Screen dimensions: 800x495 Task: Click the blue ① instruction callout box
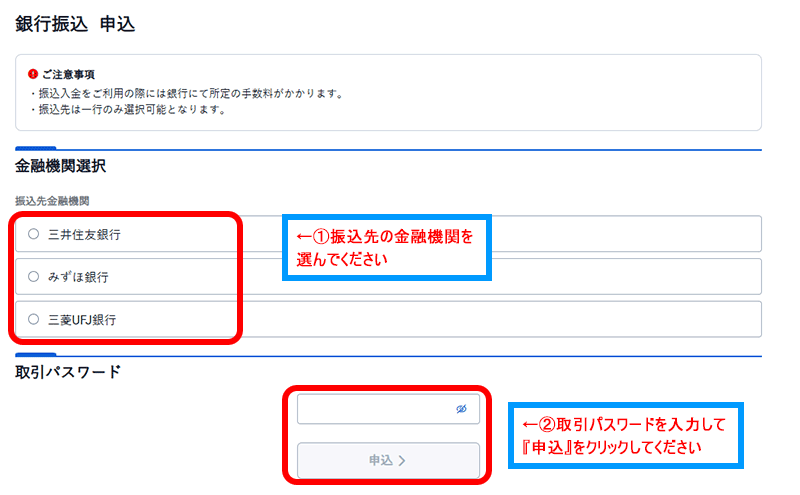click(x=386, y=247)
